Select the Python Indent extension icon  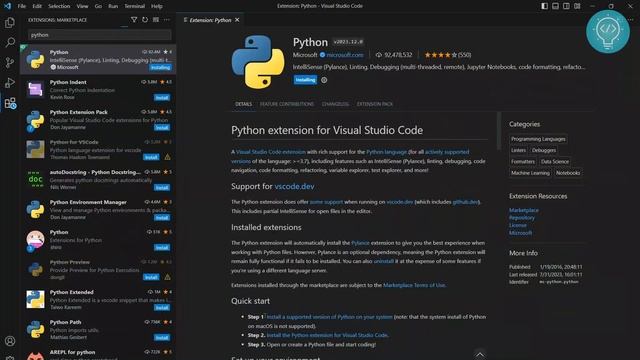[36, 89]
